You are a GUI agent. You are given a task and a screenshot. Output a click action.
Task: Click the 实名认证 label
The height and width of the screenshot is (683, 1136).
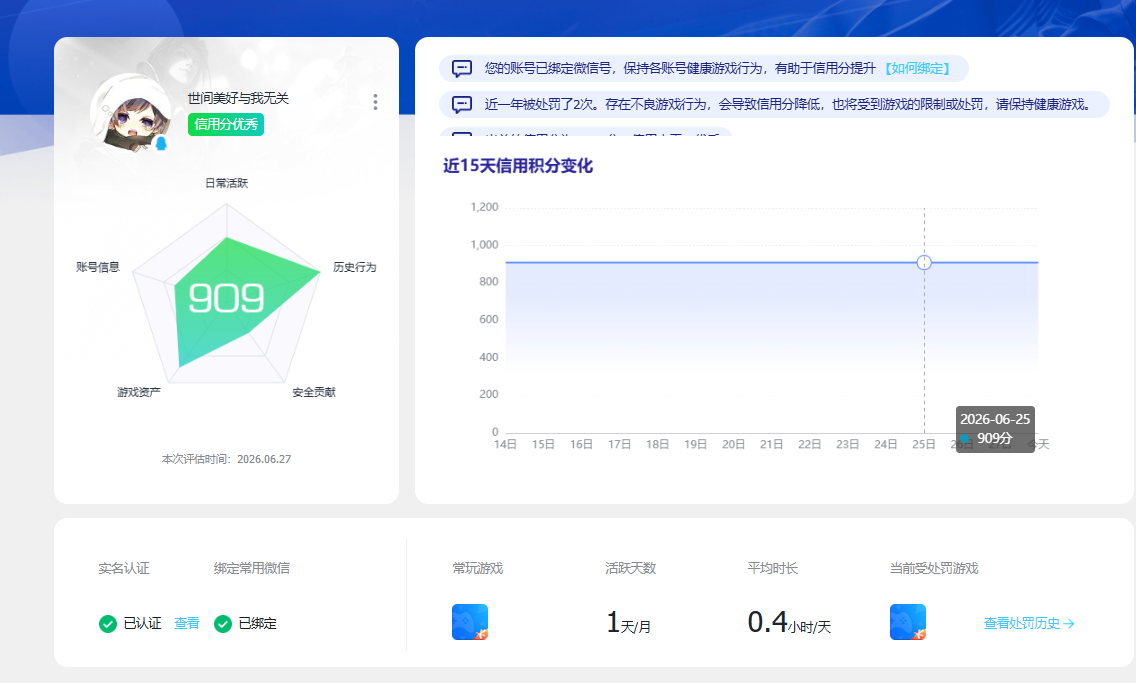124,569
